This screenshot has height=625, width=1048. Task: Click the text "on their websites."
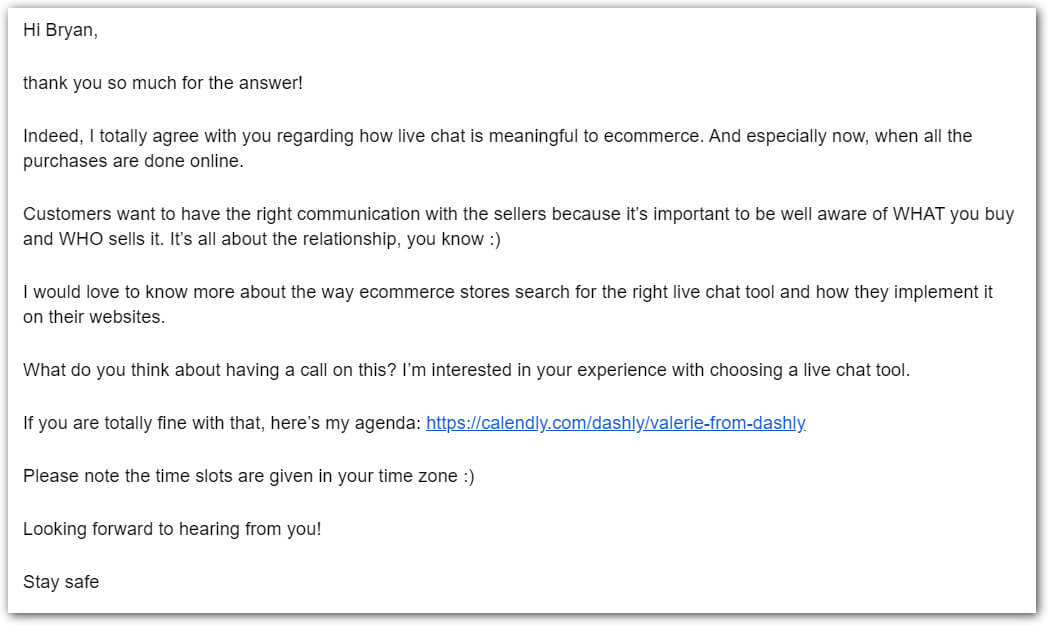(x=95, y=317)
